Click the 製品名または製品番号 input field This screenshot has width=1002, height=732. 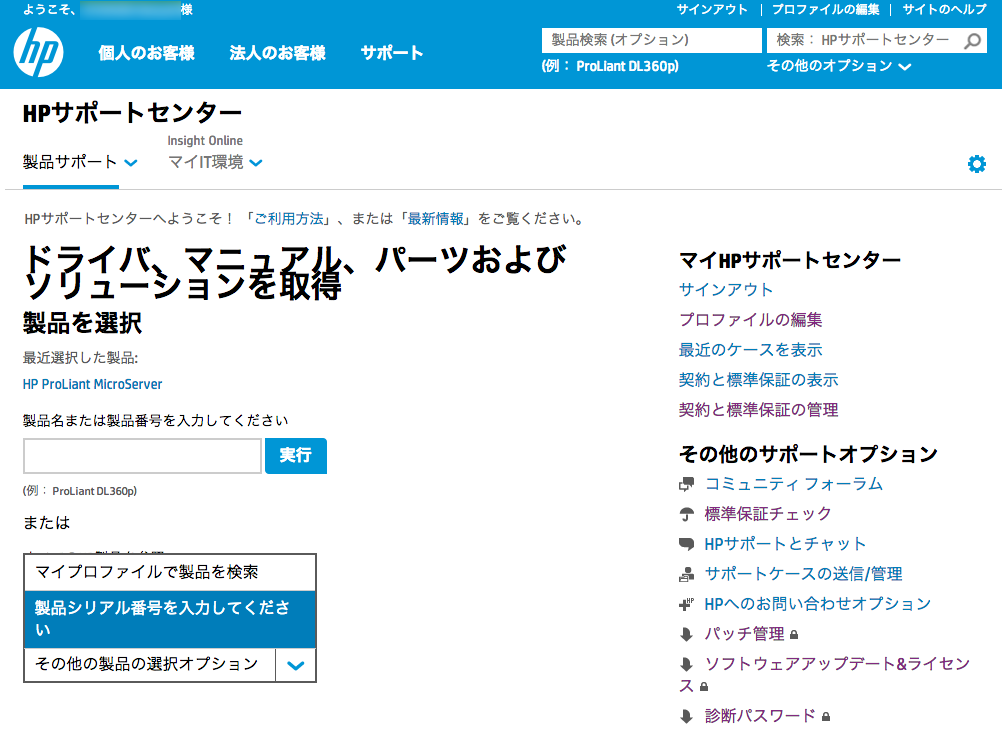(x=142, y=456)
